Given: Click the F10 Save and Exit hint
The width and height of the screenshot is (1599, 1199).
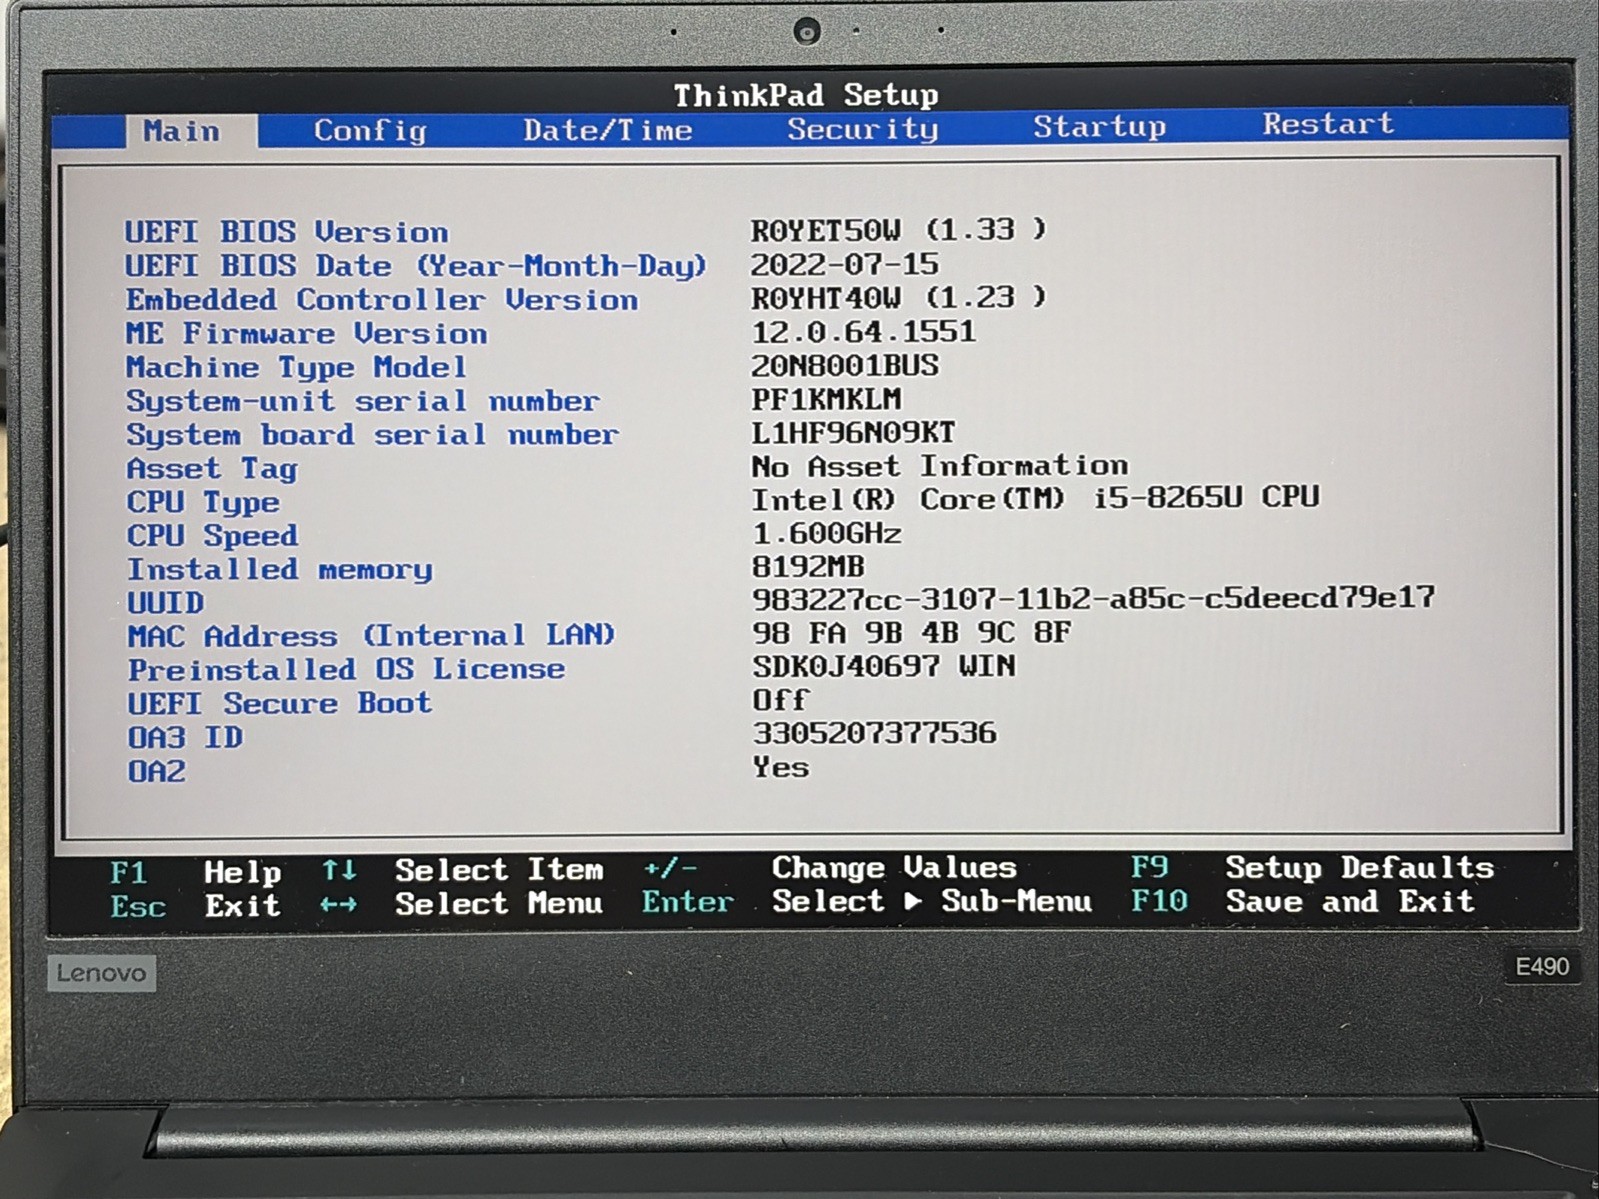Looking at the screenshot, I should click(x=1302, y=901).
